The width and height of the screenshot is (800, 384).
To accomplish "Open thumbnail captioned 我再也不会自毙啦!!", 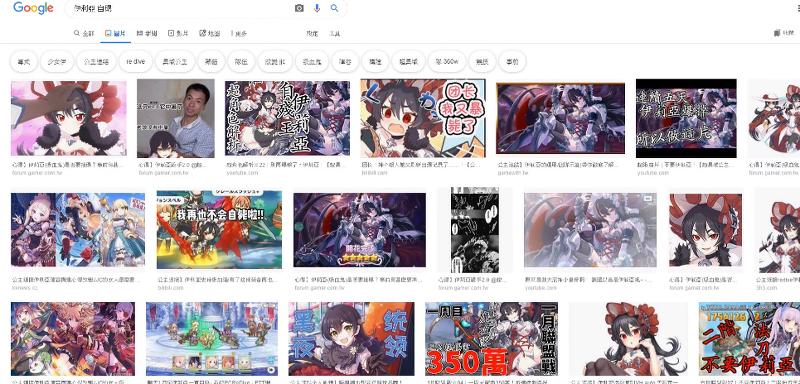I will [x=219, y=230].
